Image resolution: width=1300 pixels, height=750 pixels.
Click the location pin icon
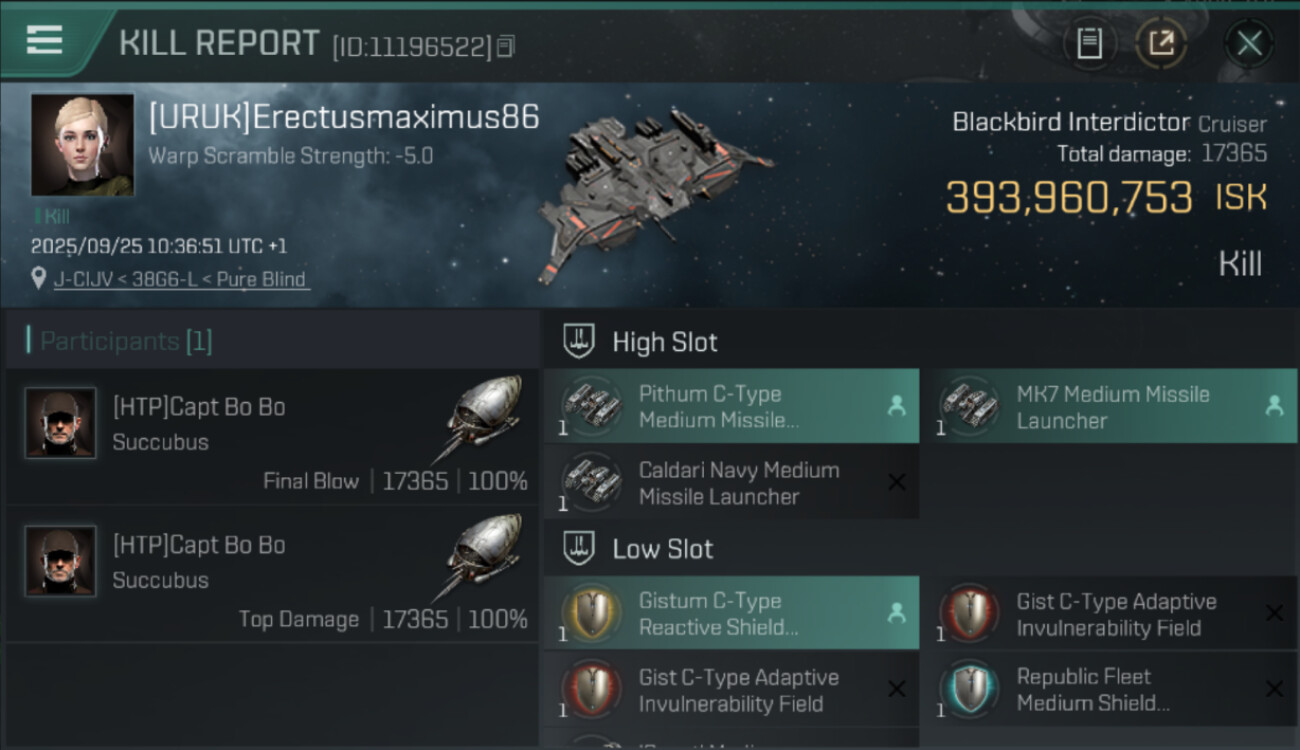pos(39,279)
